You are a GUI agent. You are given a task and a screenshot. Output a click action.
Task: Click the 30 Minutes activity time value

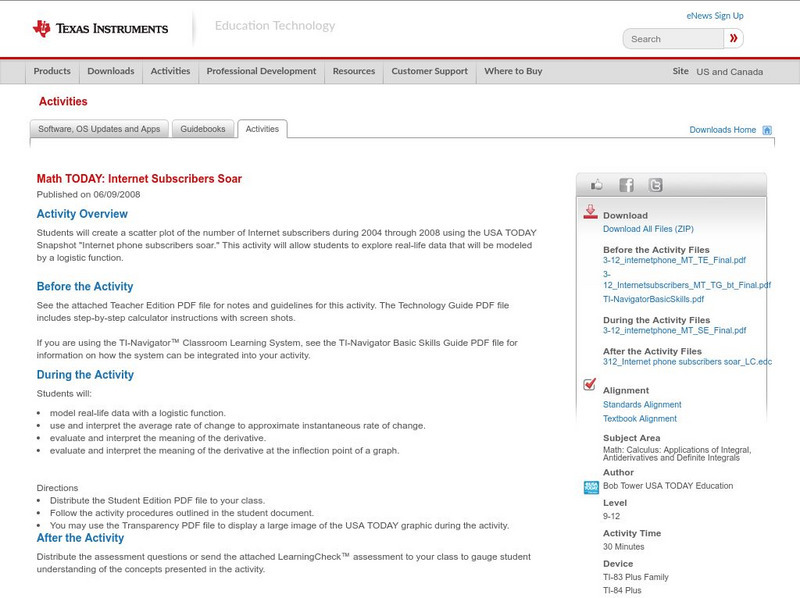623,547
